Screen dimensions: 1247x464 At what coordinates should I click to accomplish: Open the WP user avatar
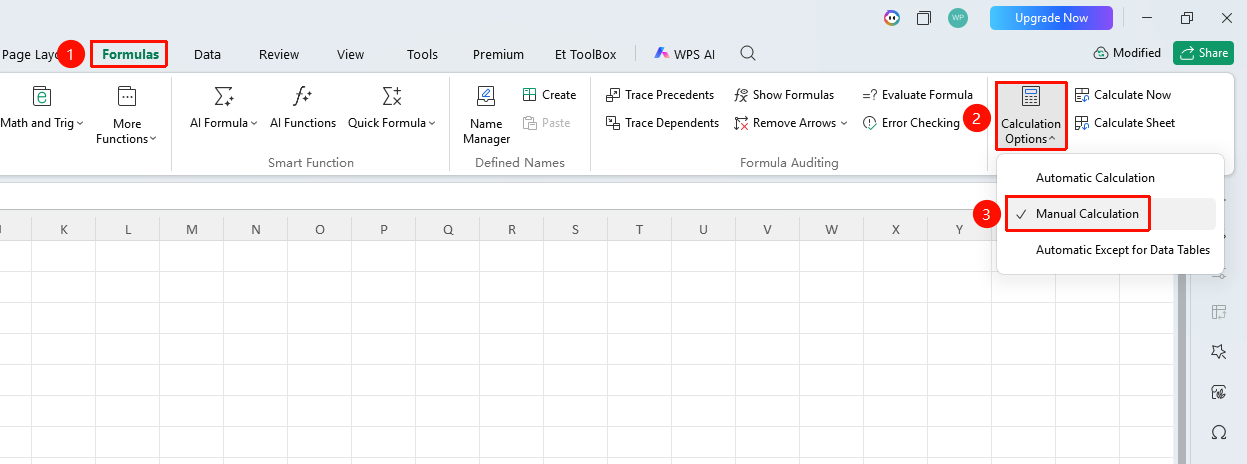(958, 18)
